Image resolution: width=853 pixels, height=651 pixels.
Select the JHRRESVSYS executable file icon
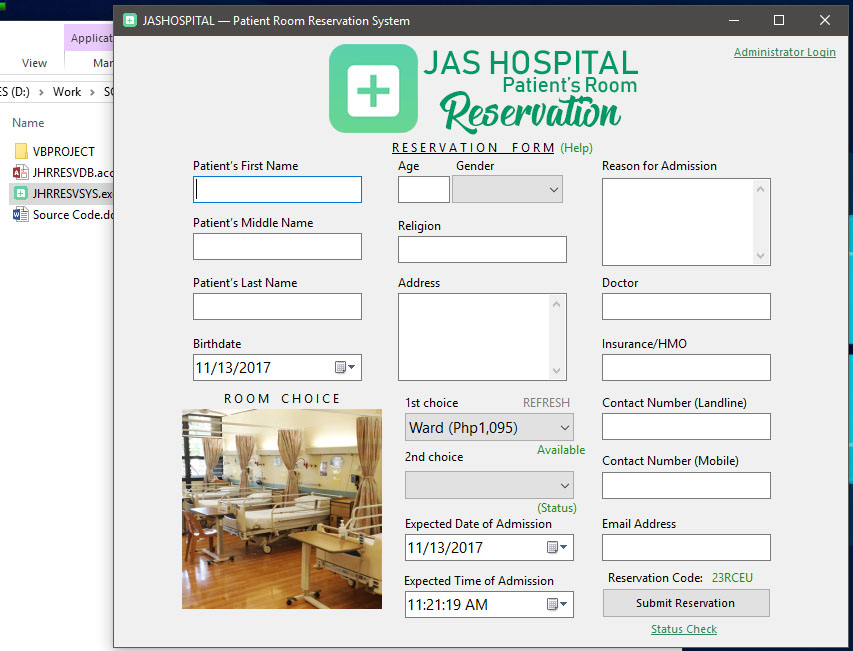pos(21,194)
